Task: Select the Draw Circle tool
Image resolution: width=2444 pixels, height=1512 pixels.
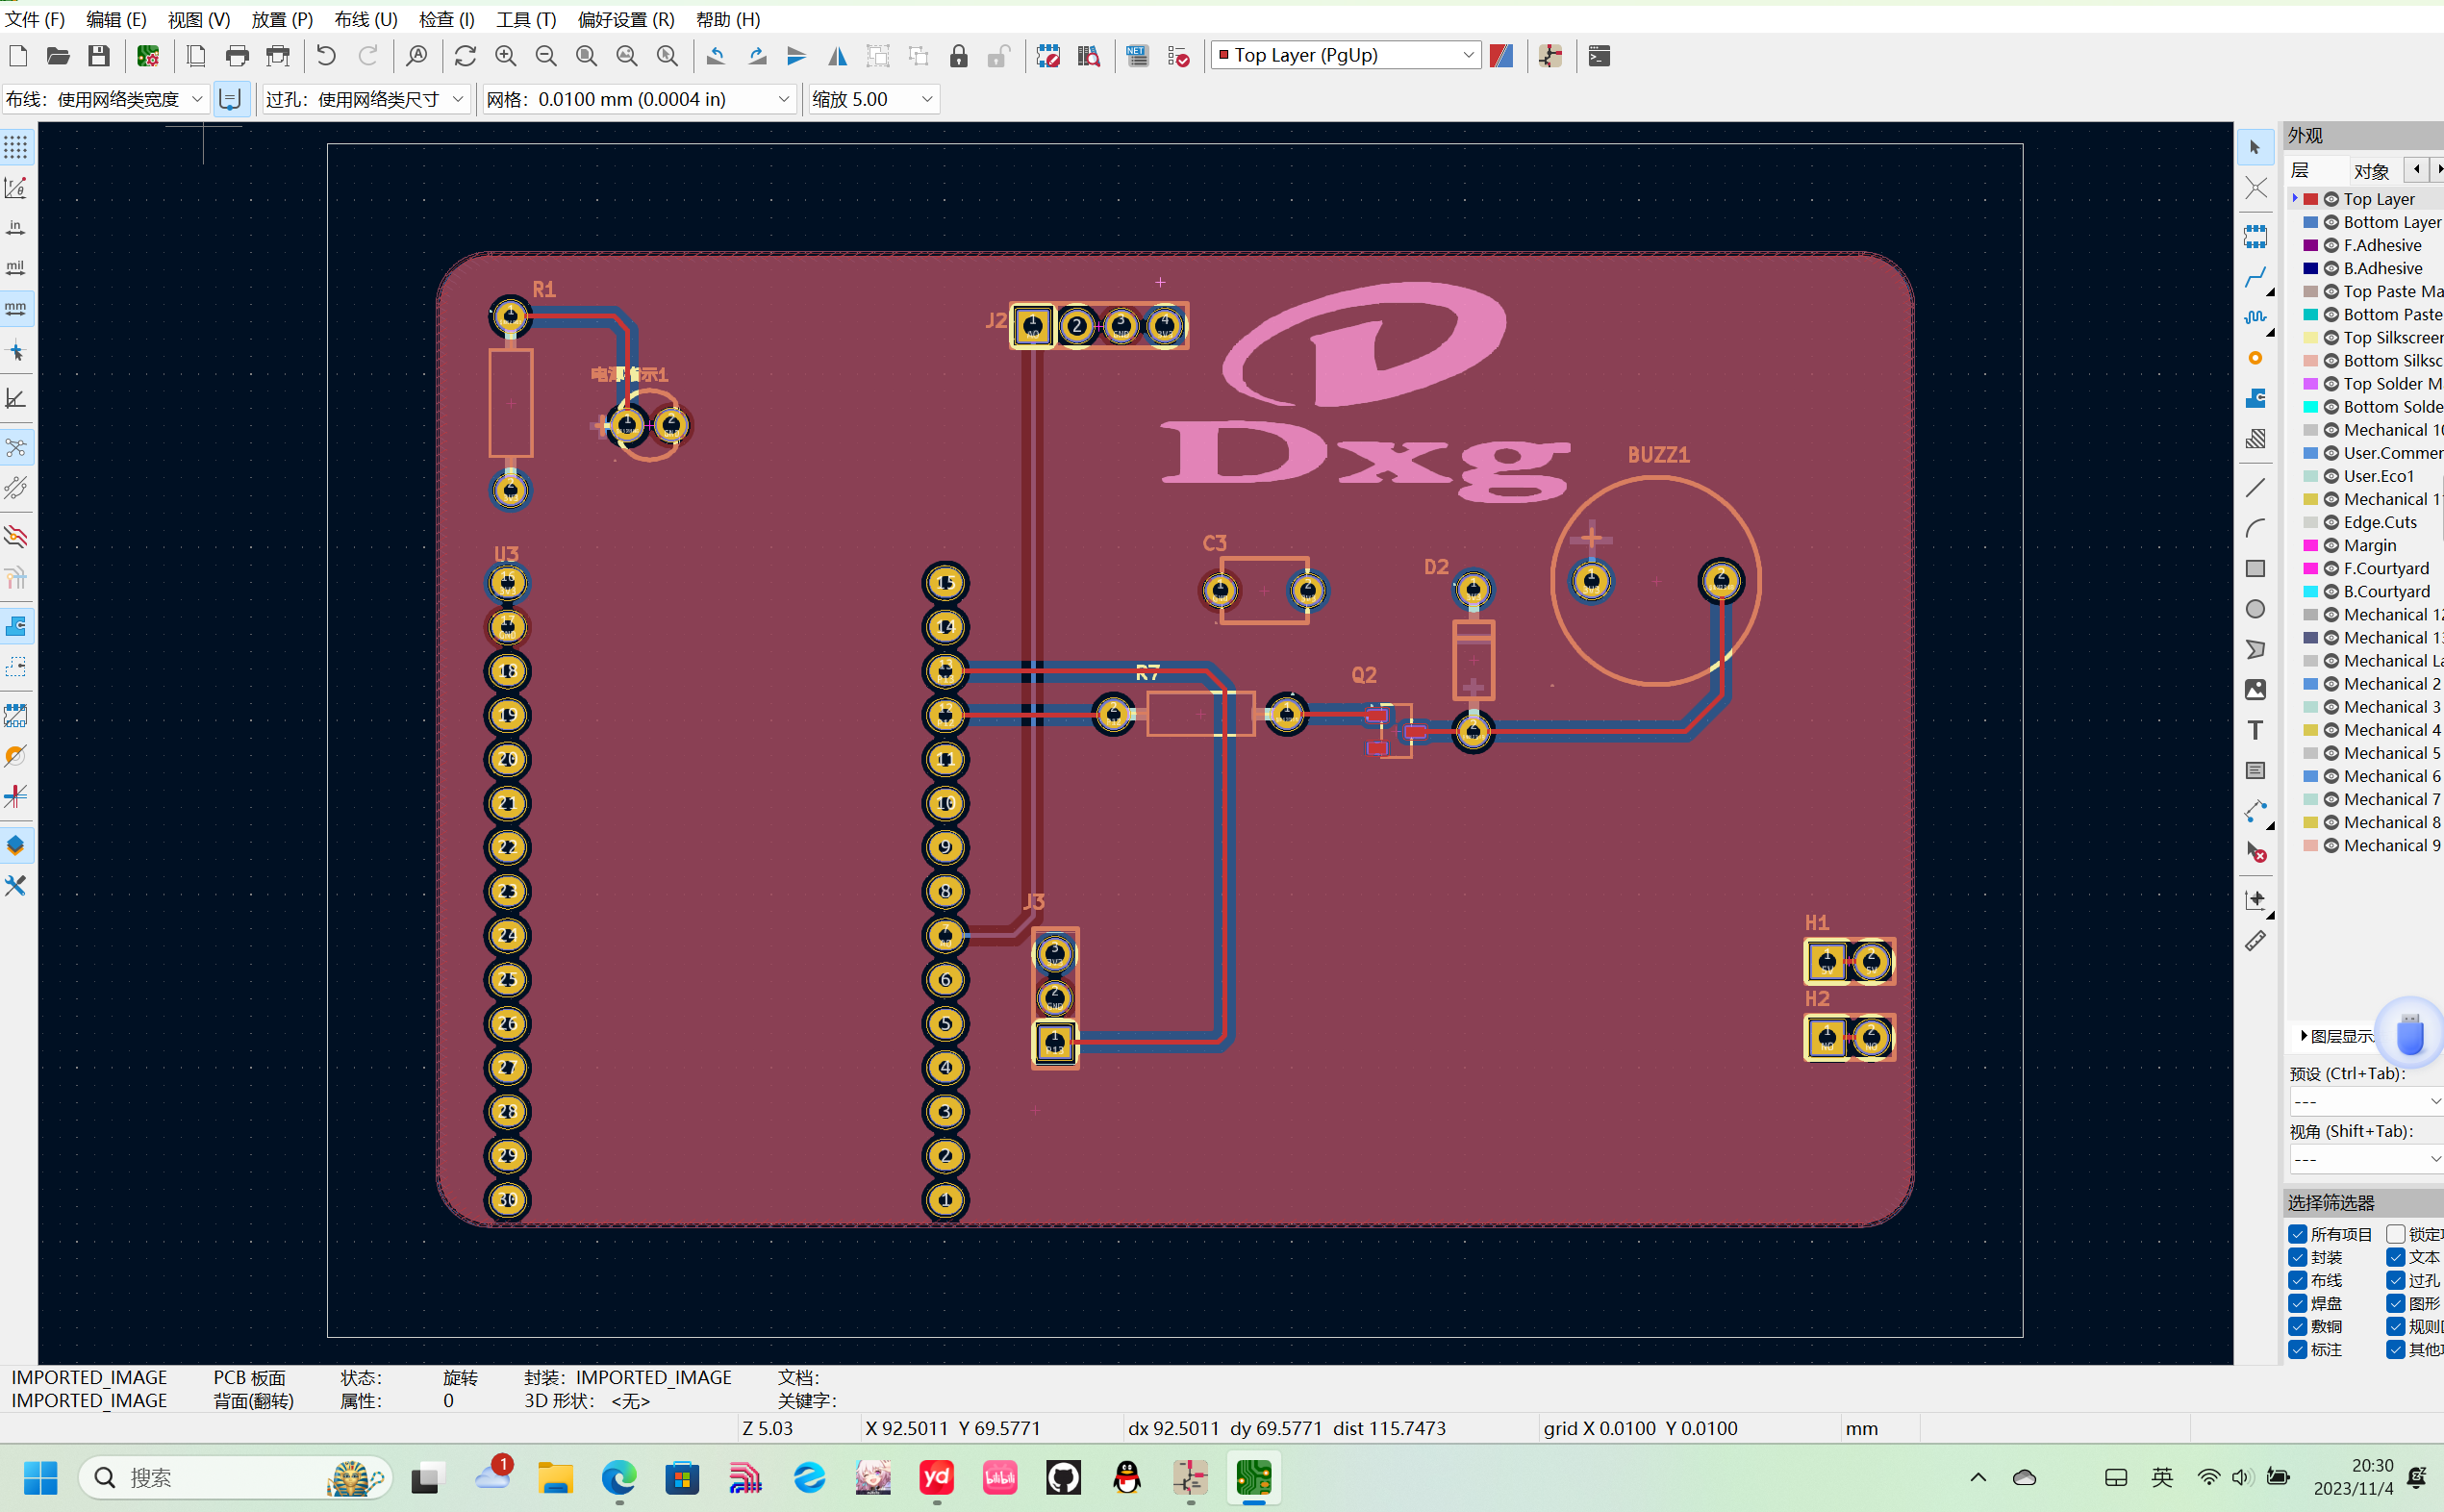Action: [x=2255, y=609]
